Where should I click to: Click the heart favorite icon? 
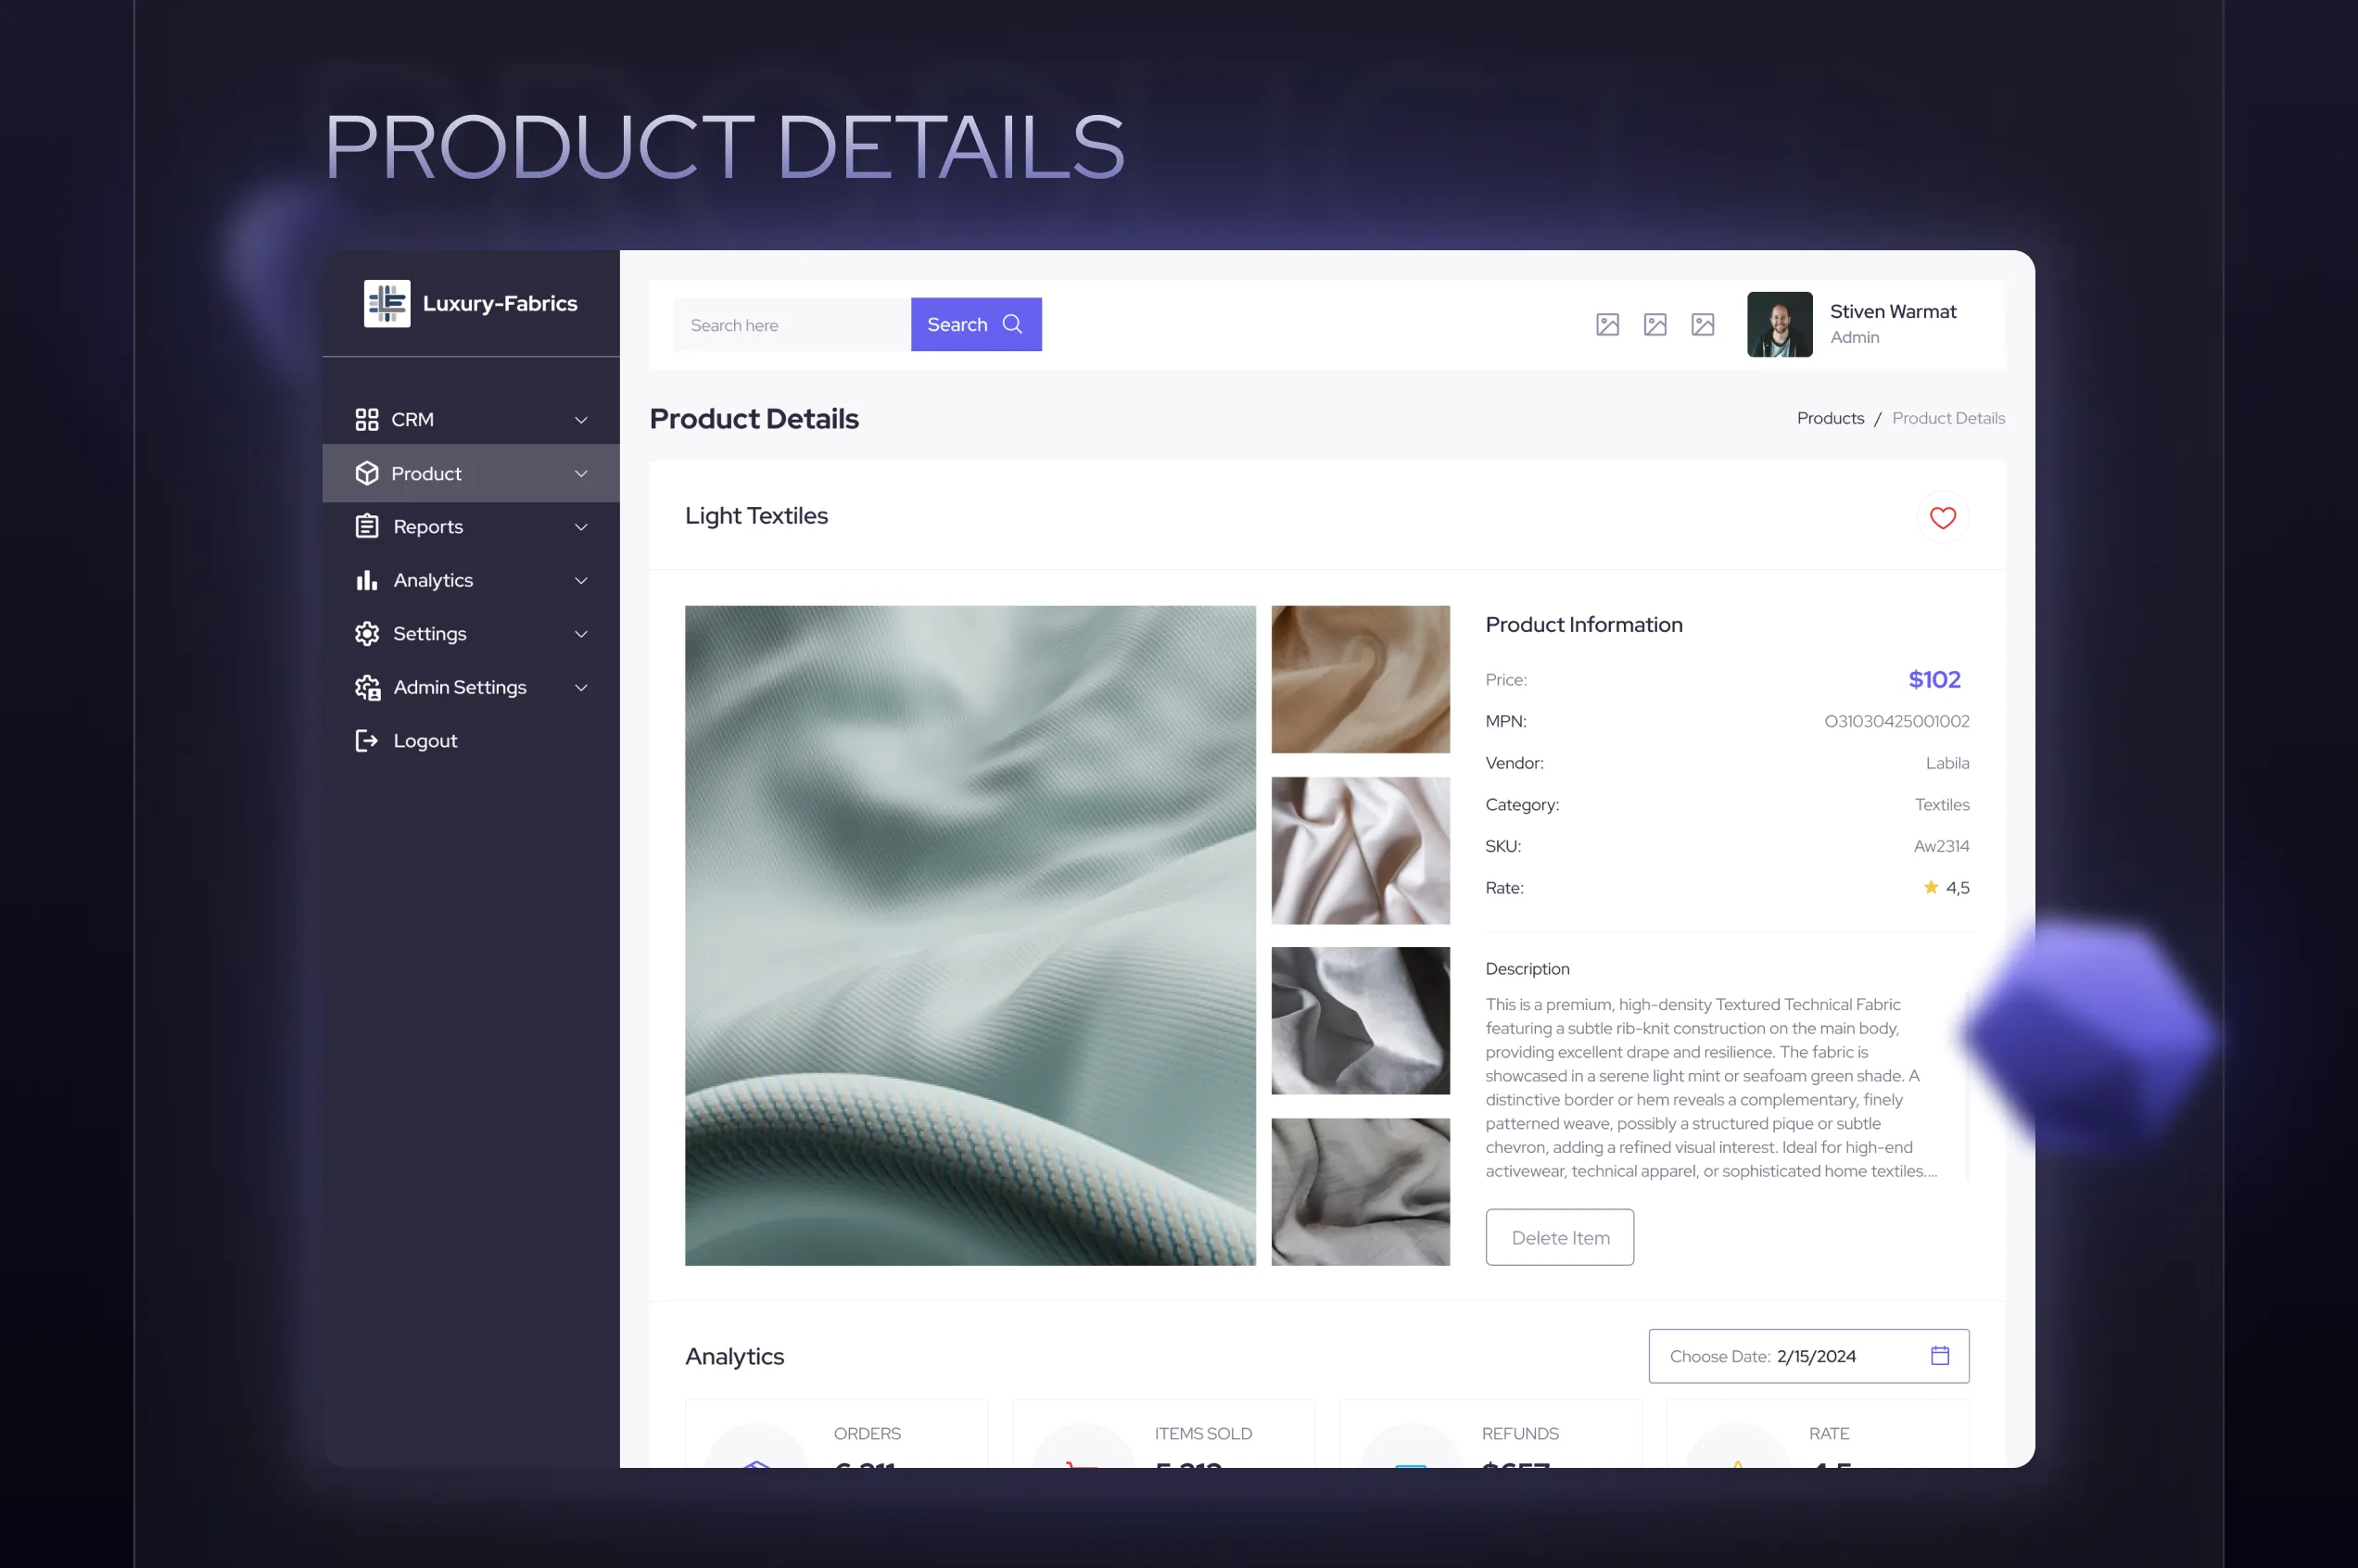[x=1942, y=518]
